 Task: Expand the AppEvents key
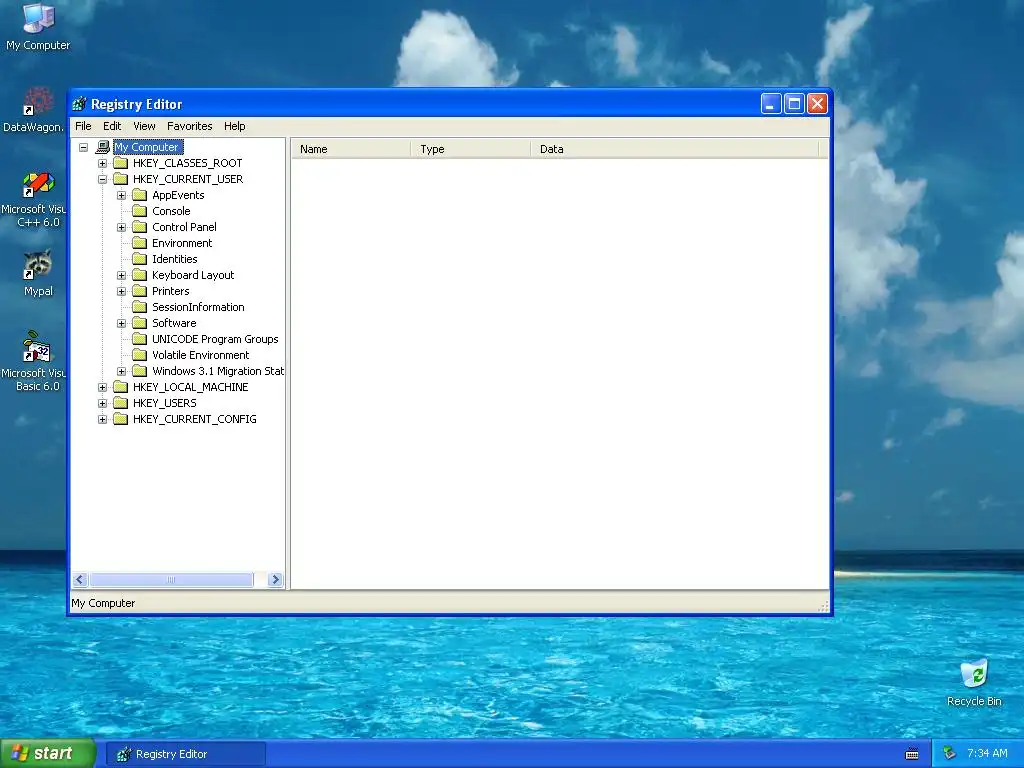tap(121, 195)
